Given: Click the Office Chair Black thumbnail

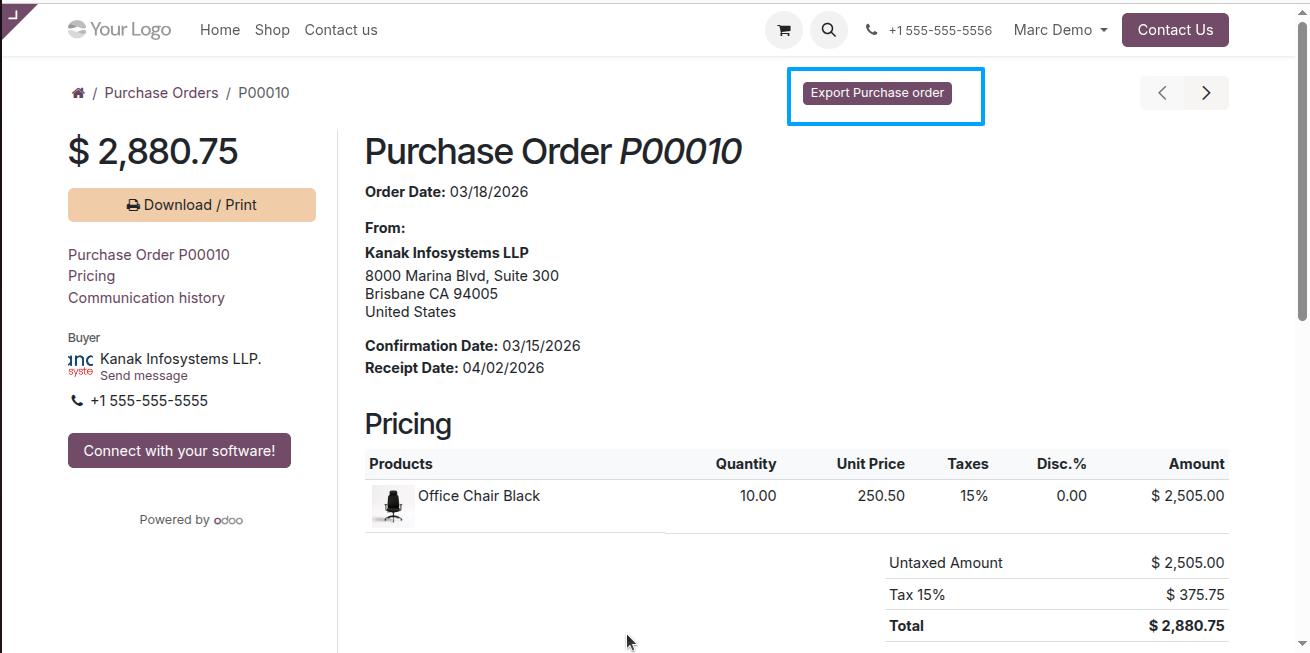Looking at the screenshot, I should pyautogui.click(x=393, y=506).
